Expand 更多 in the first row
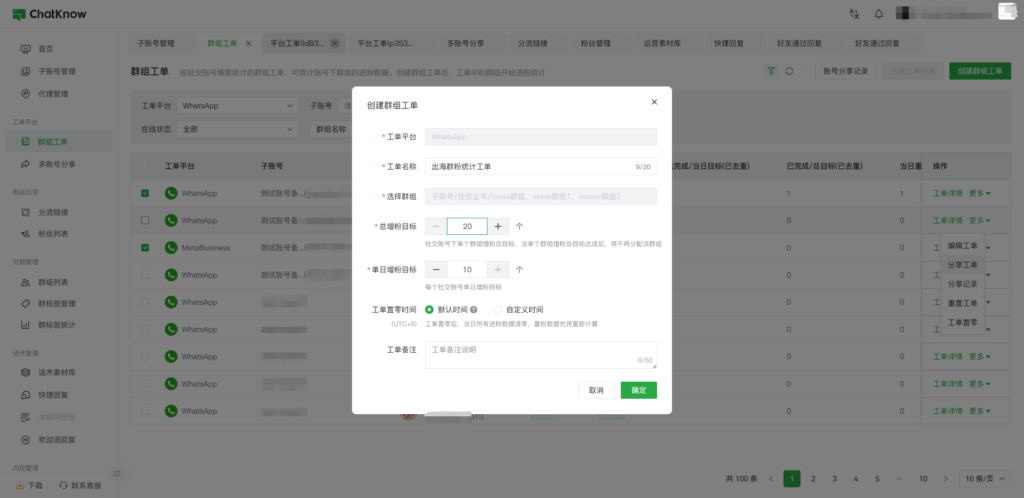The width and height of the screenshot is (1024, 498). (x=980, y=193)
